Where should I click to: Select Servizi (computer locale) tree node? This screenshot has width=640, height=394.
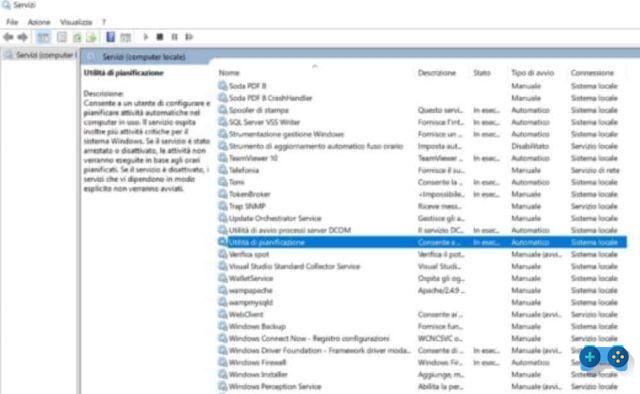pos(45,55)
